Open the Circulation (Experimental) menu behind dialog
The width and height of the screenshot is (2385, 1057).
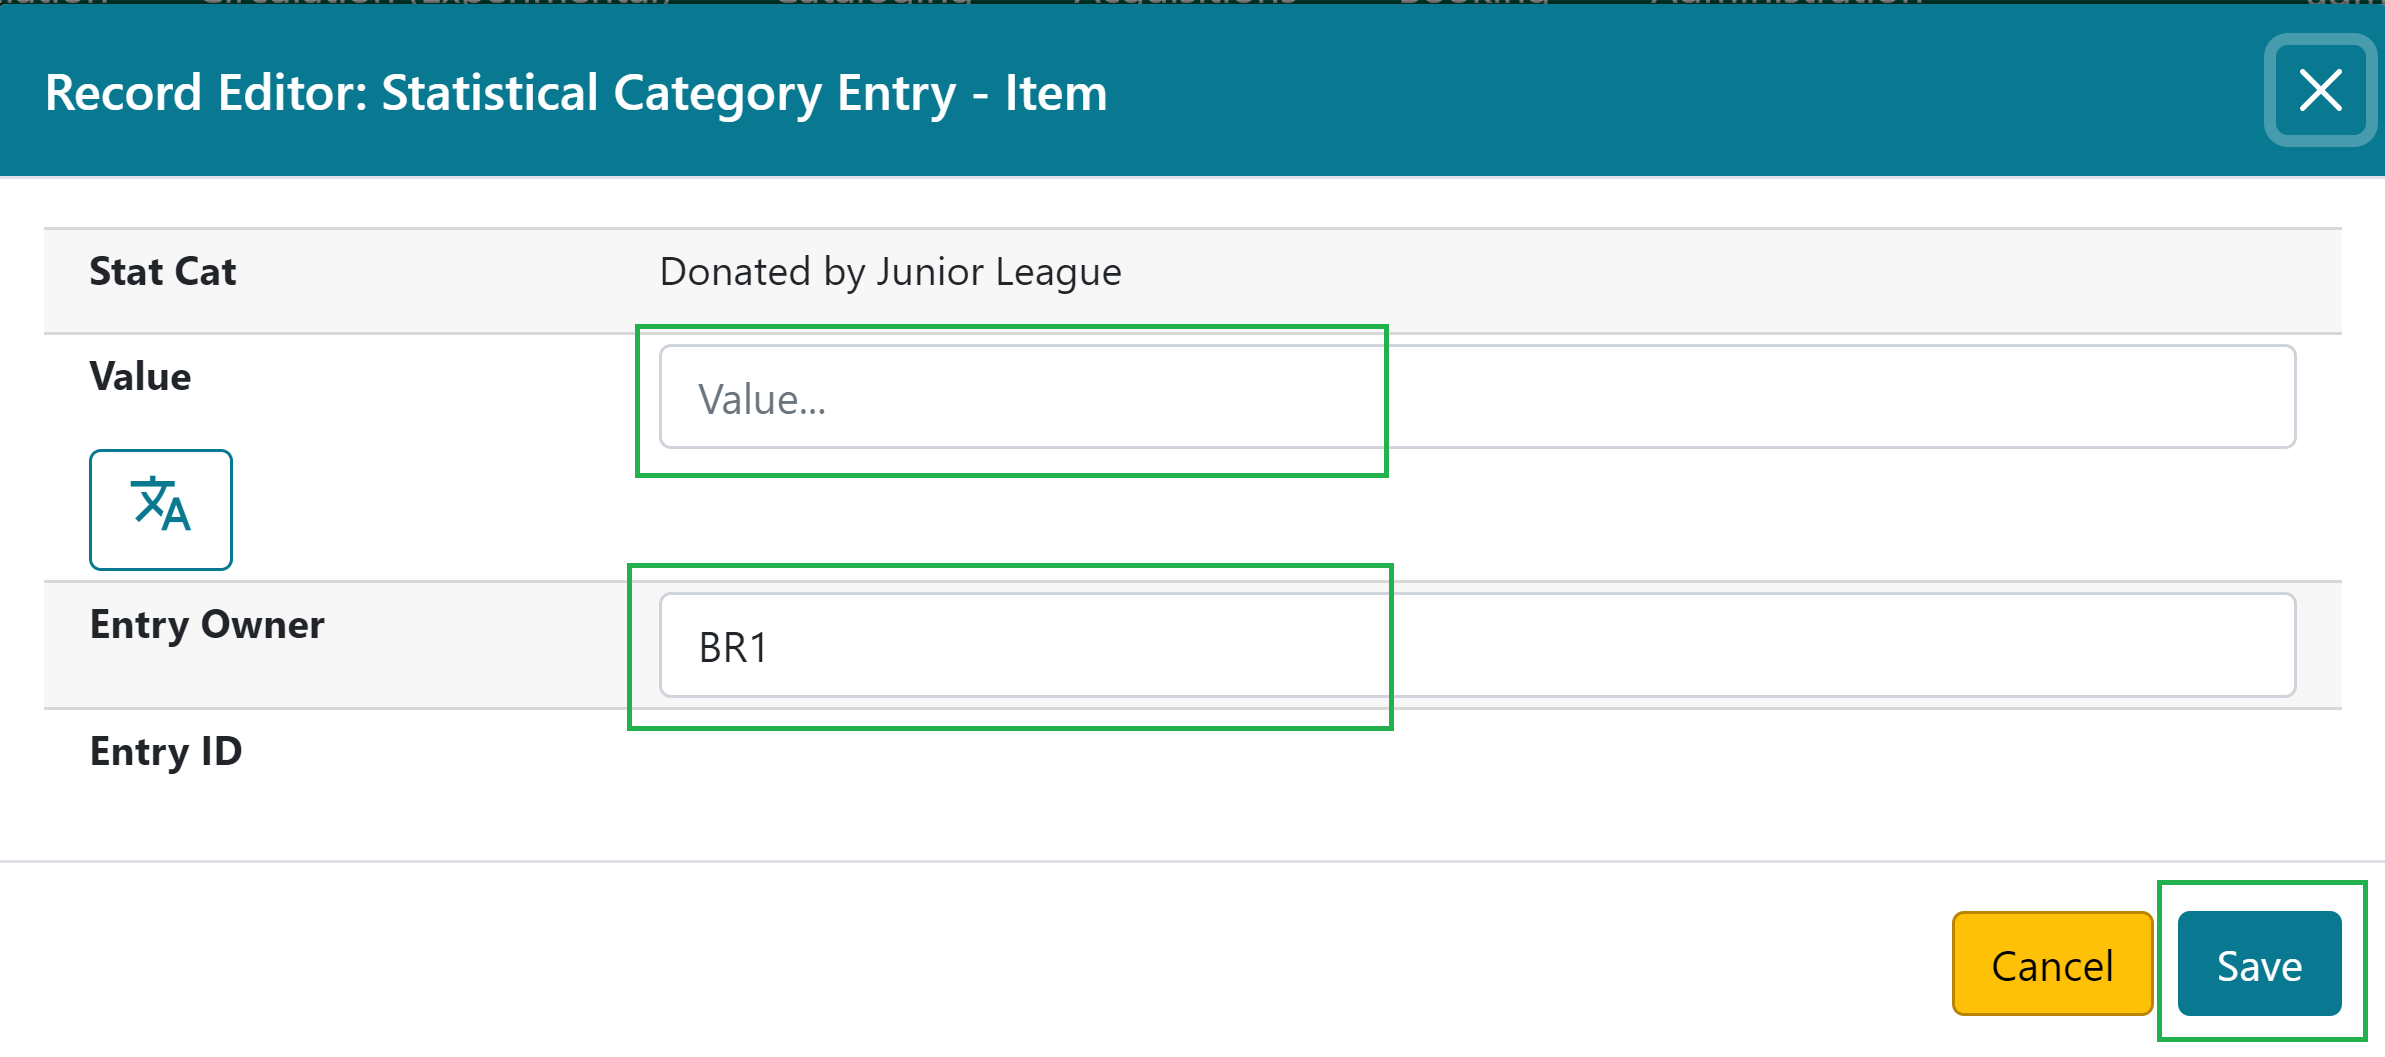436,3
